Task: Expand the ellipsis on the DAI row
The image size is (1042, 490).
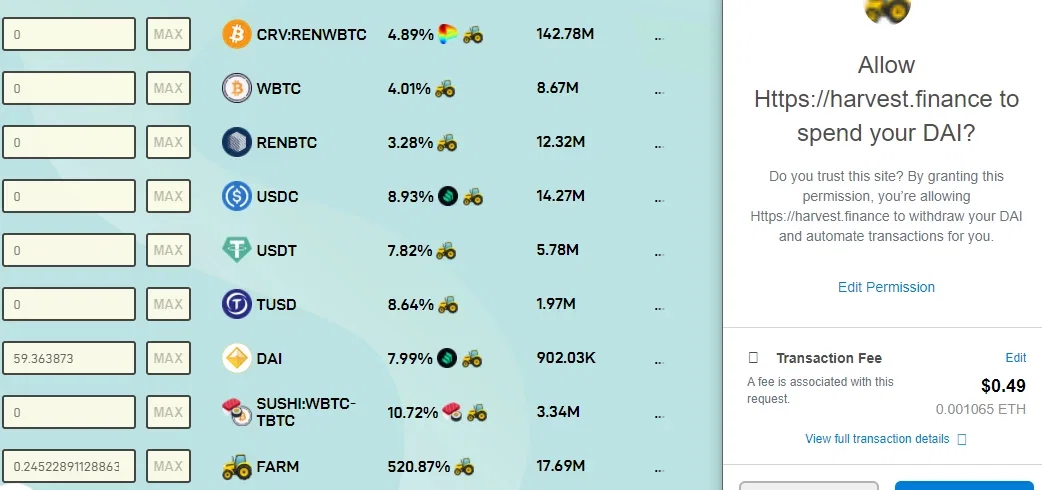Action: click(659, 362)
